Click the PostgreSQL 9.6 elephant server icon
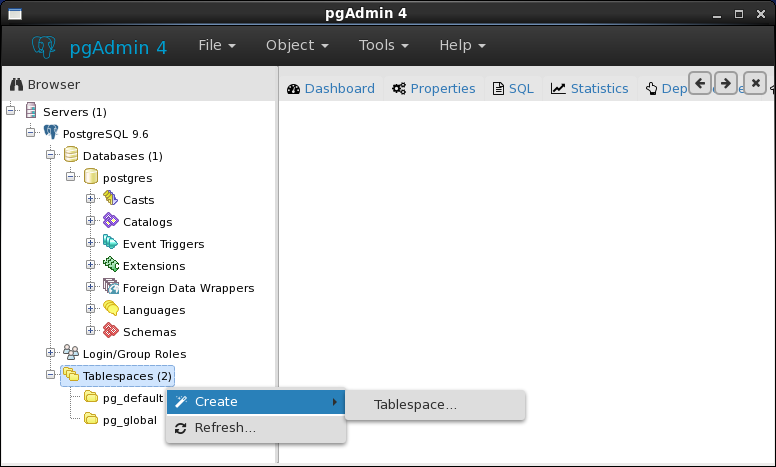 coord(50,132)
